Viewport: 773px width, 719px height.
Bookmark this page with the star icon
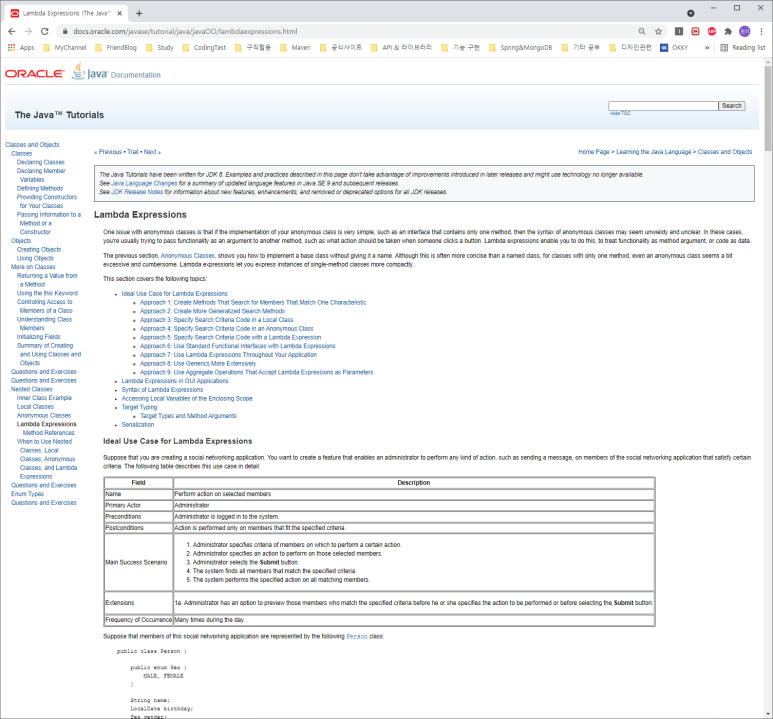coord(658,31)
